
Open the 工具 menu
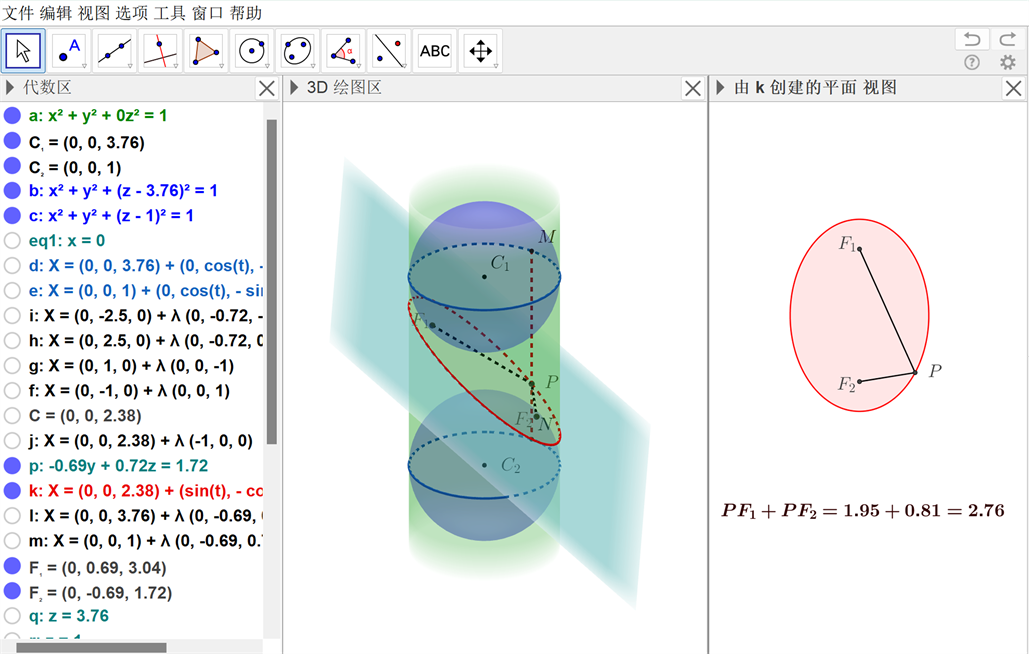pos(169,13)
